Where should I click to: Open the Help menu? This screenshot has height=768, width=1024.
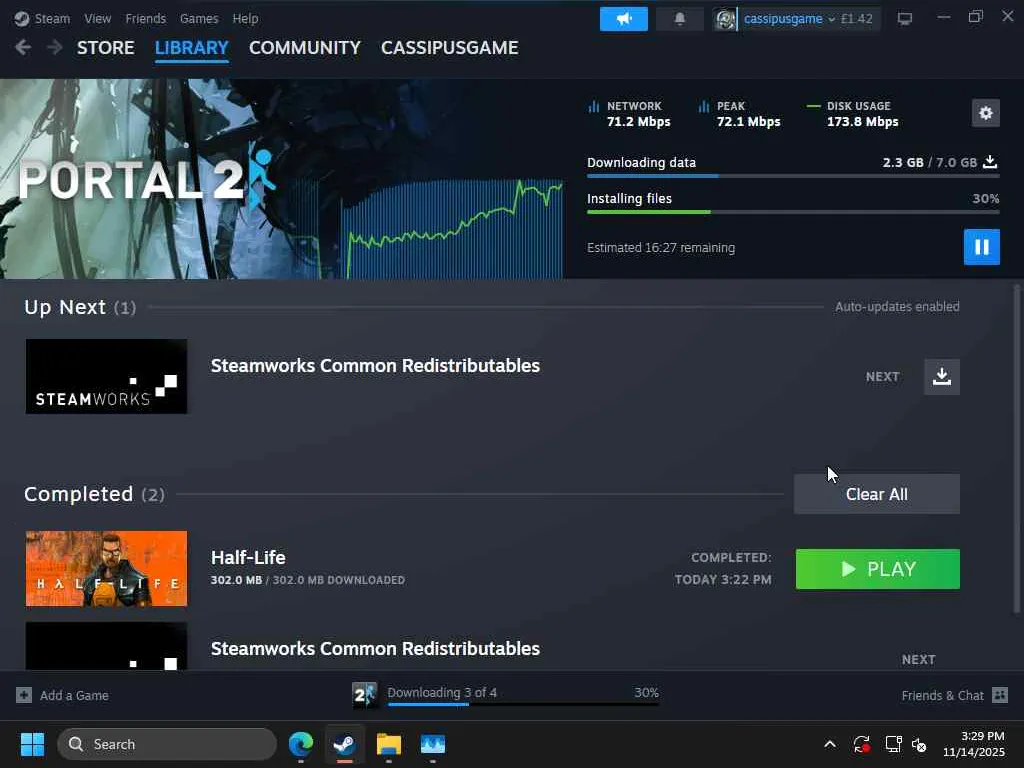pos(246,18)
